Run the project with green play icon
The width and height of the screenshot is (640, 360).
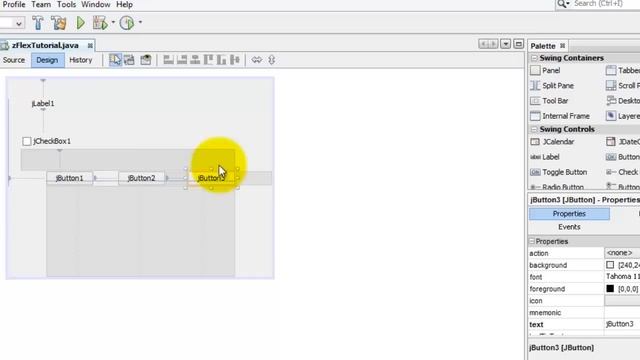80,23
